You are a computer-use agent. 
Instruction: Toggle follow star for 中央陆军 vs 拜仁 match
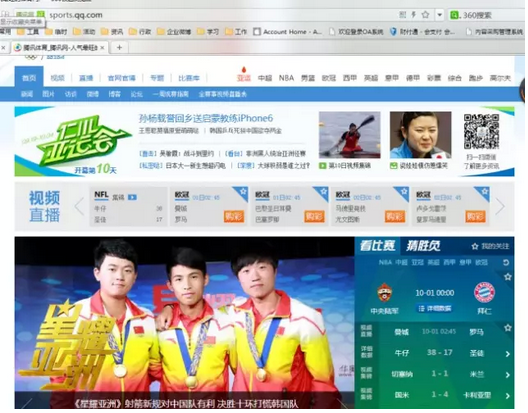pos(507,277)
